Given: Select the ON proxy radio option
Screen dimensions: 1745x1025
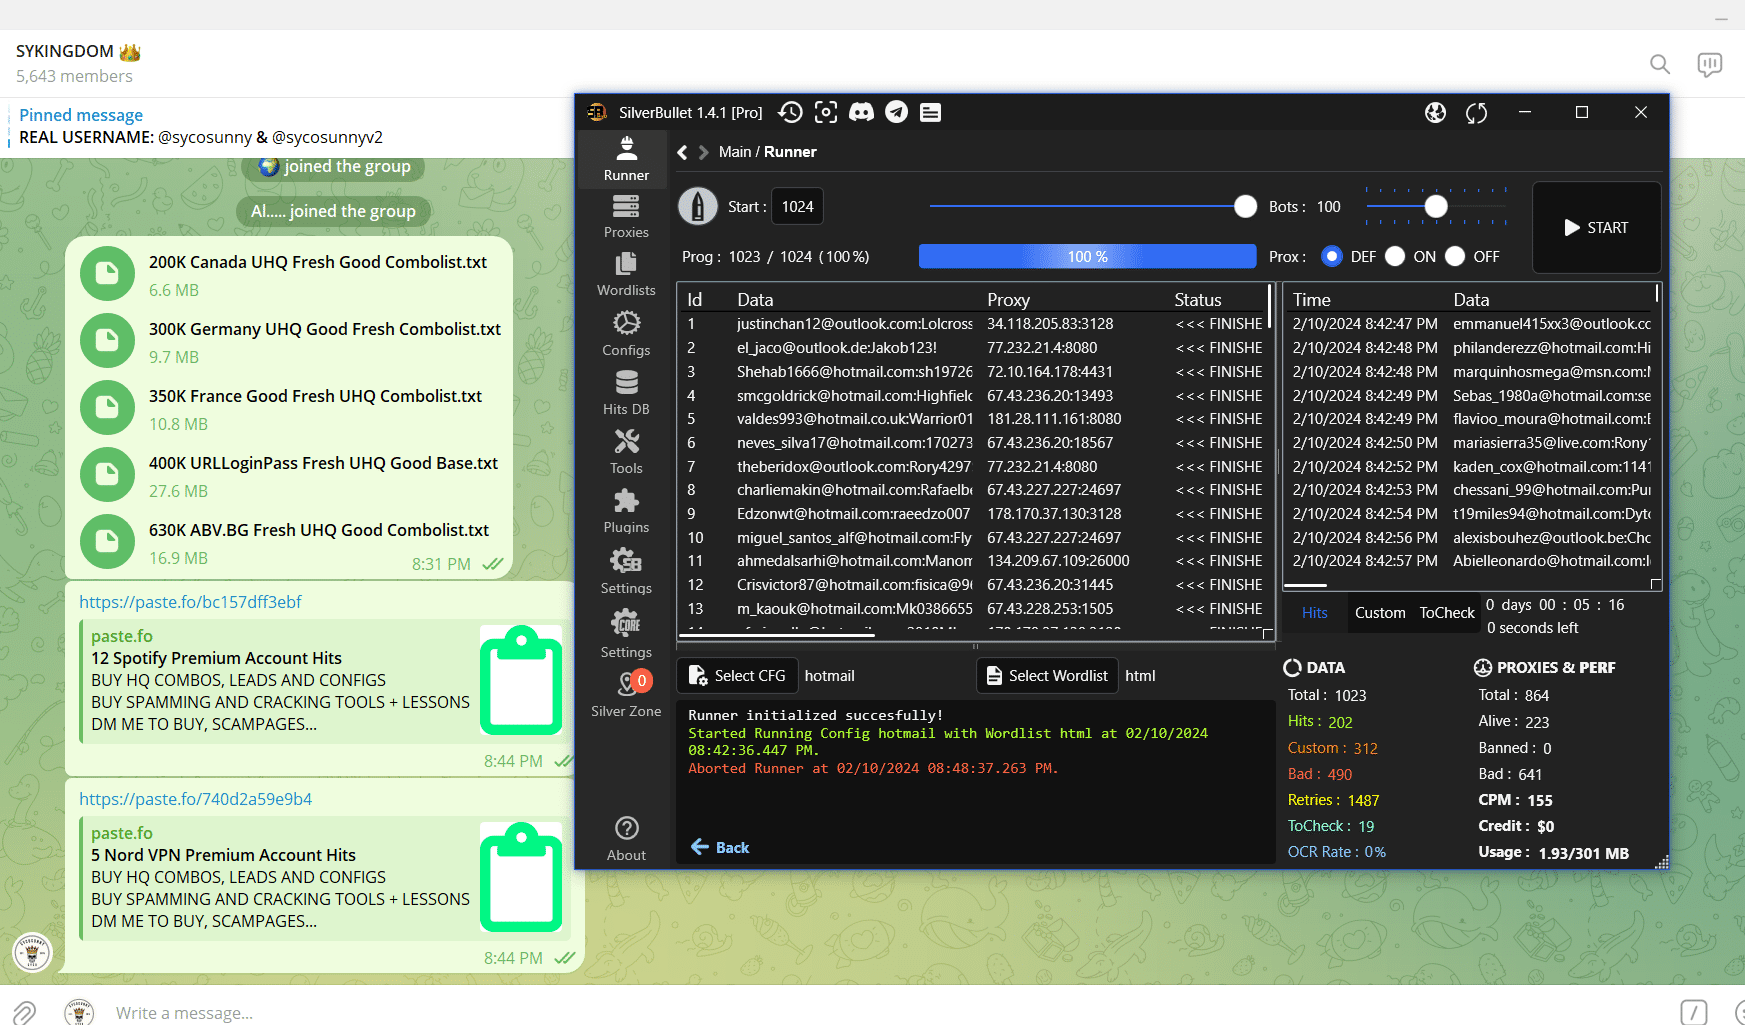Looking at the screenshot, I should [x=1395, y=257].
